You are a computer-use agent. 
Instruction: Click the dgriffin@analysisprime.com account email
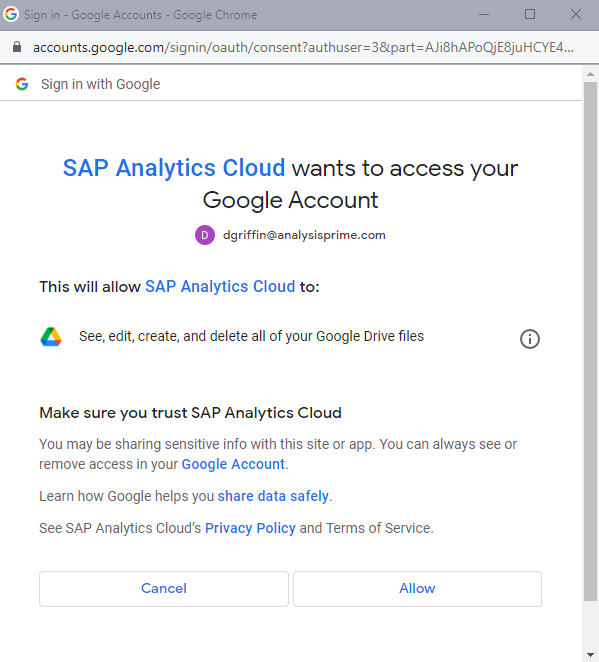click(304, 235)
